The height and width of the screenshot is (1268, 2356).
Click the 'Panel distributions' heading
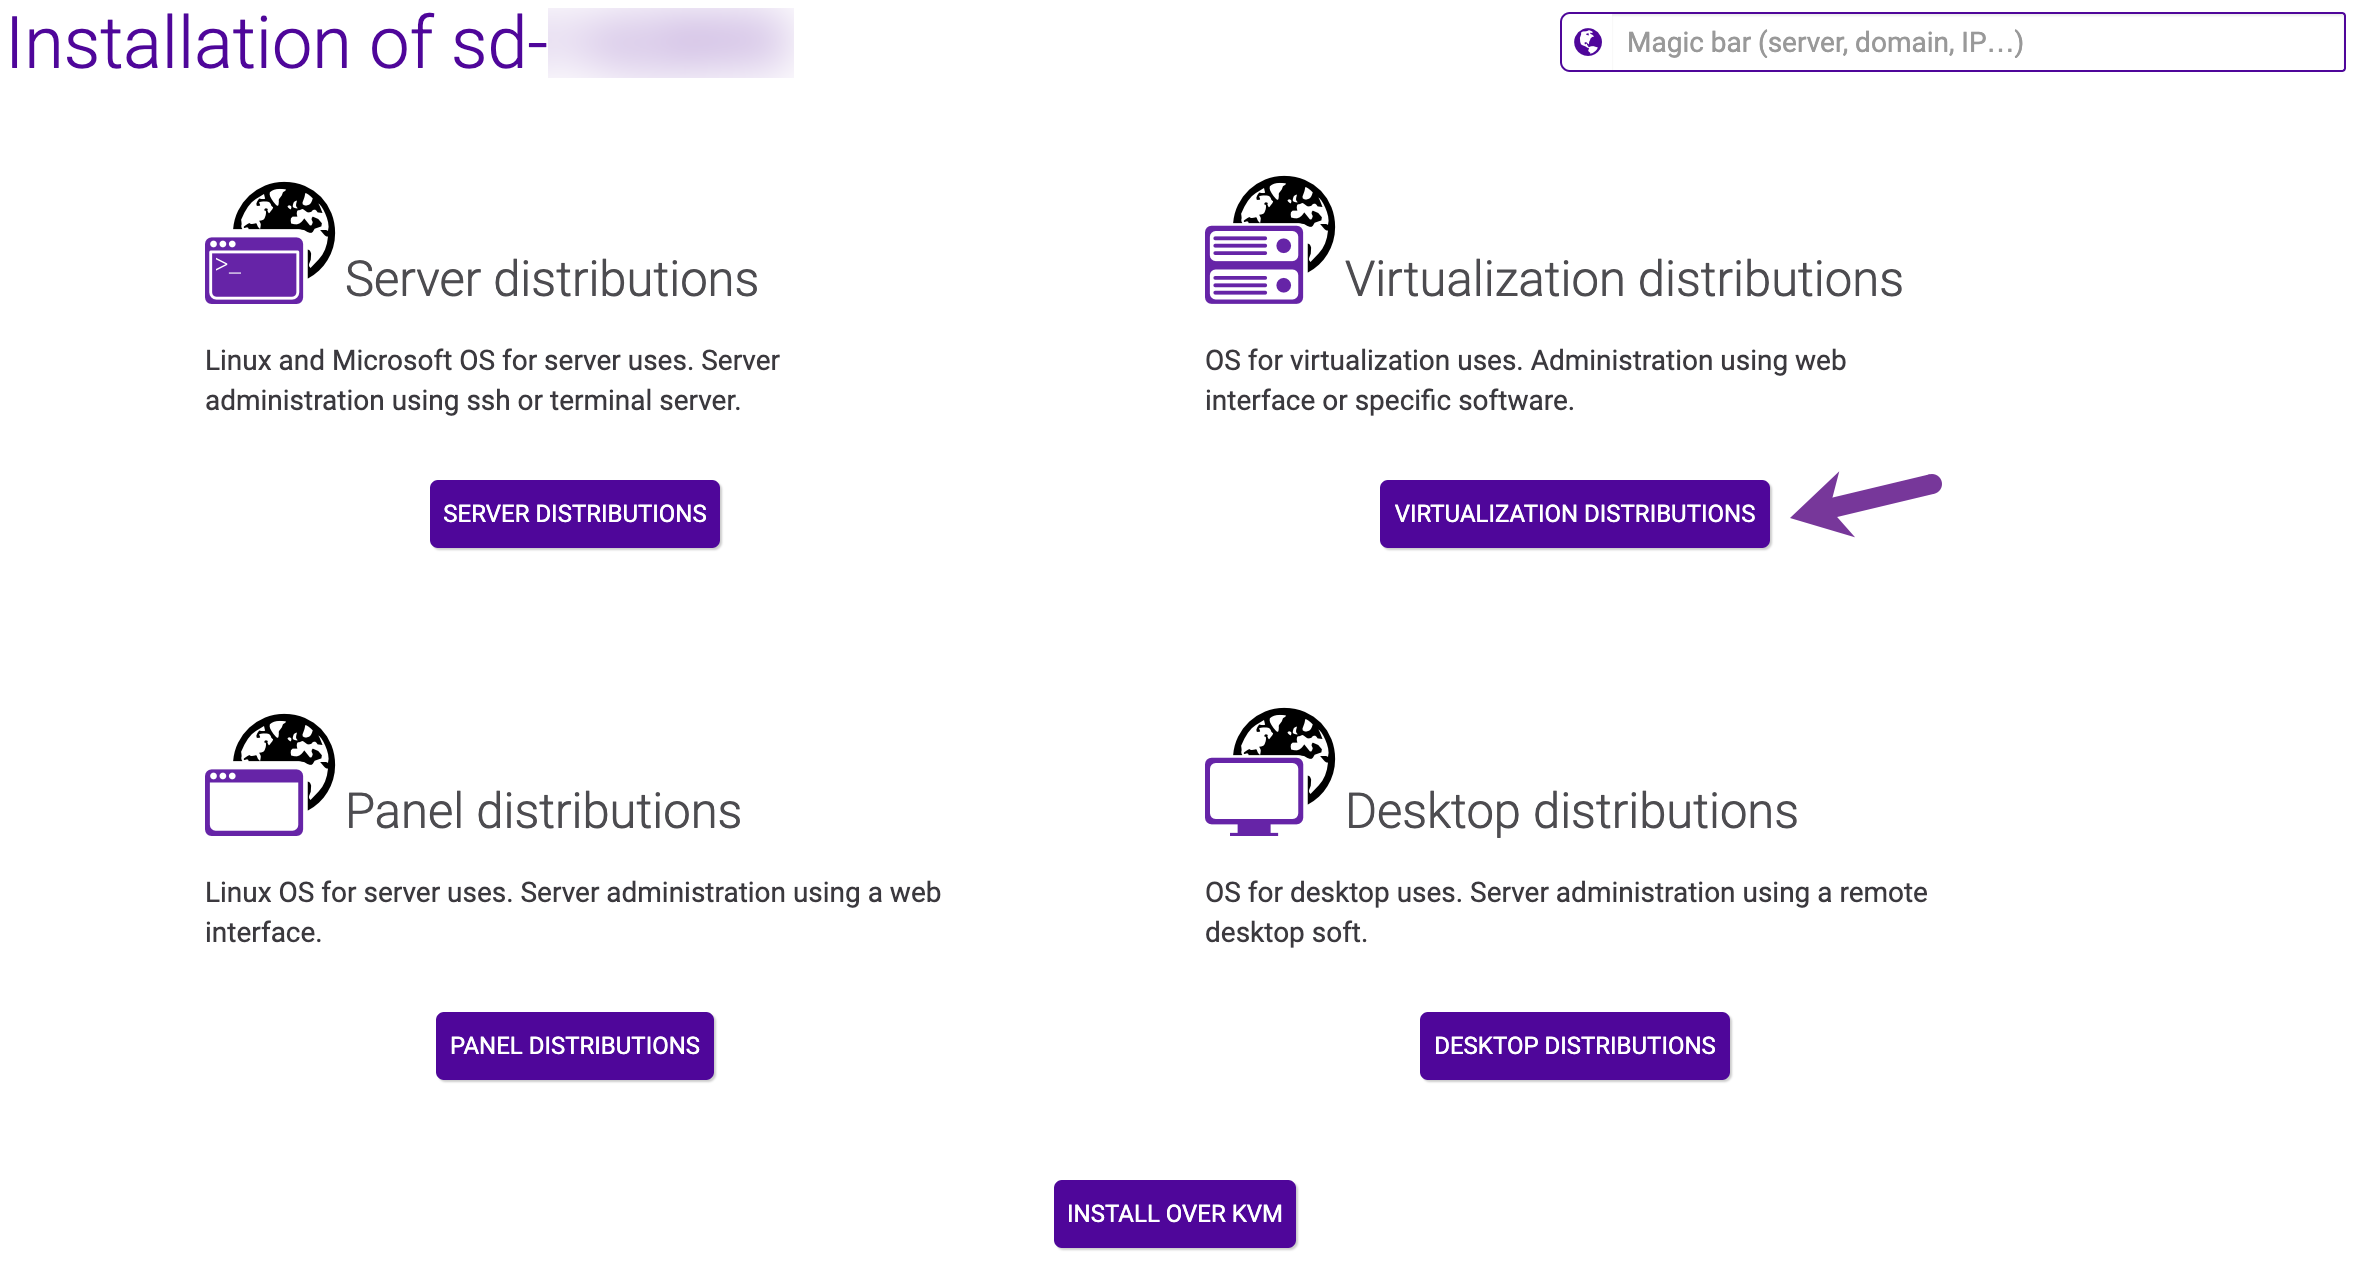coord(543,811)
